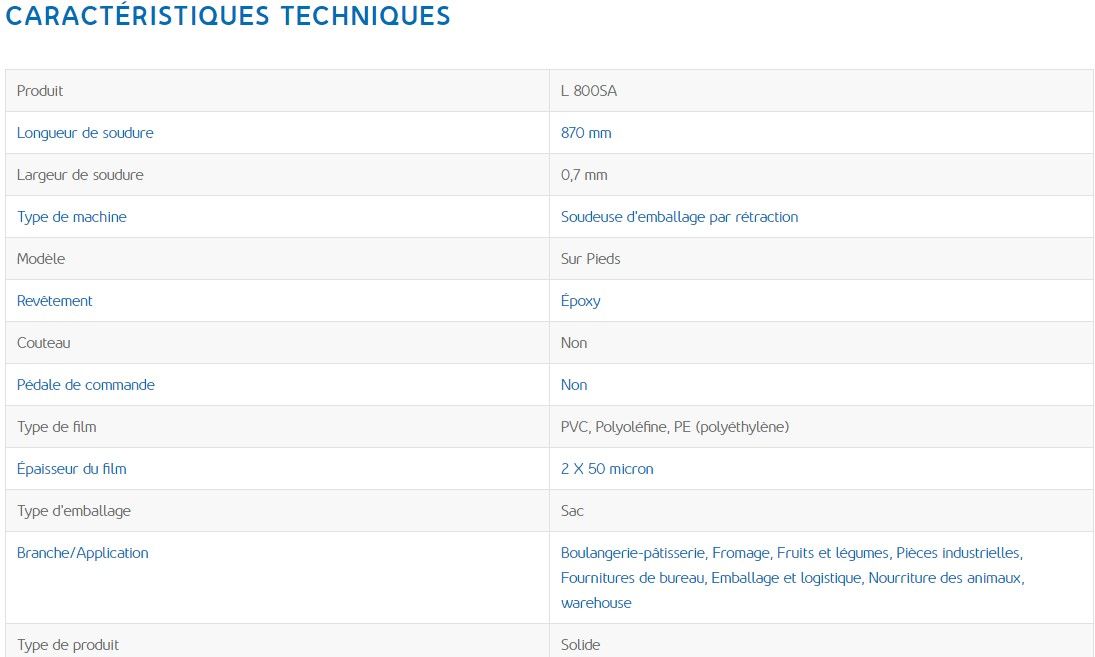Click the Produit row label
This screenshot has width=1095, height=657.
(40, 91)
